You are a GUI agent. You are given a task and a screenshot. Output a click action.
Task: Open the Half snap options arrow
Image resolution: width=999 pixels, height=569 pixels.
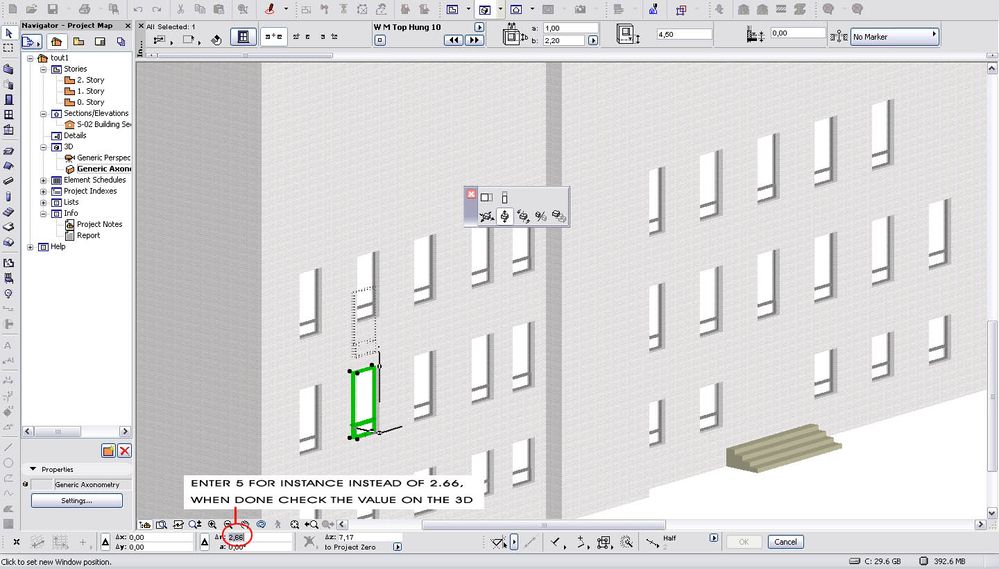(714, 538)
